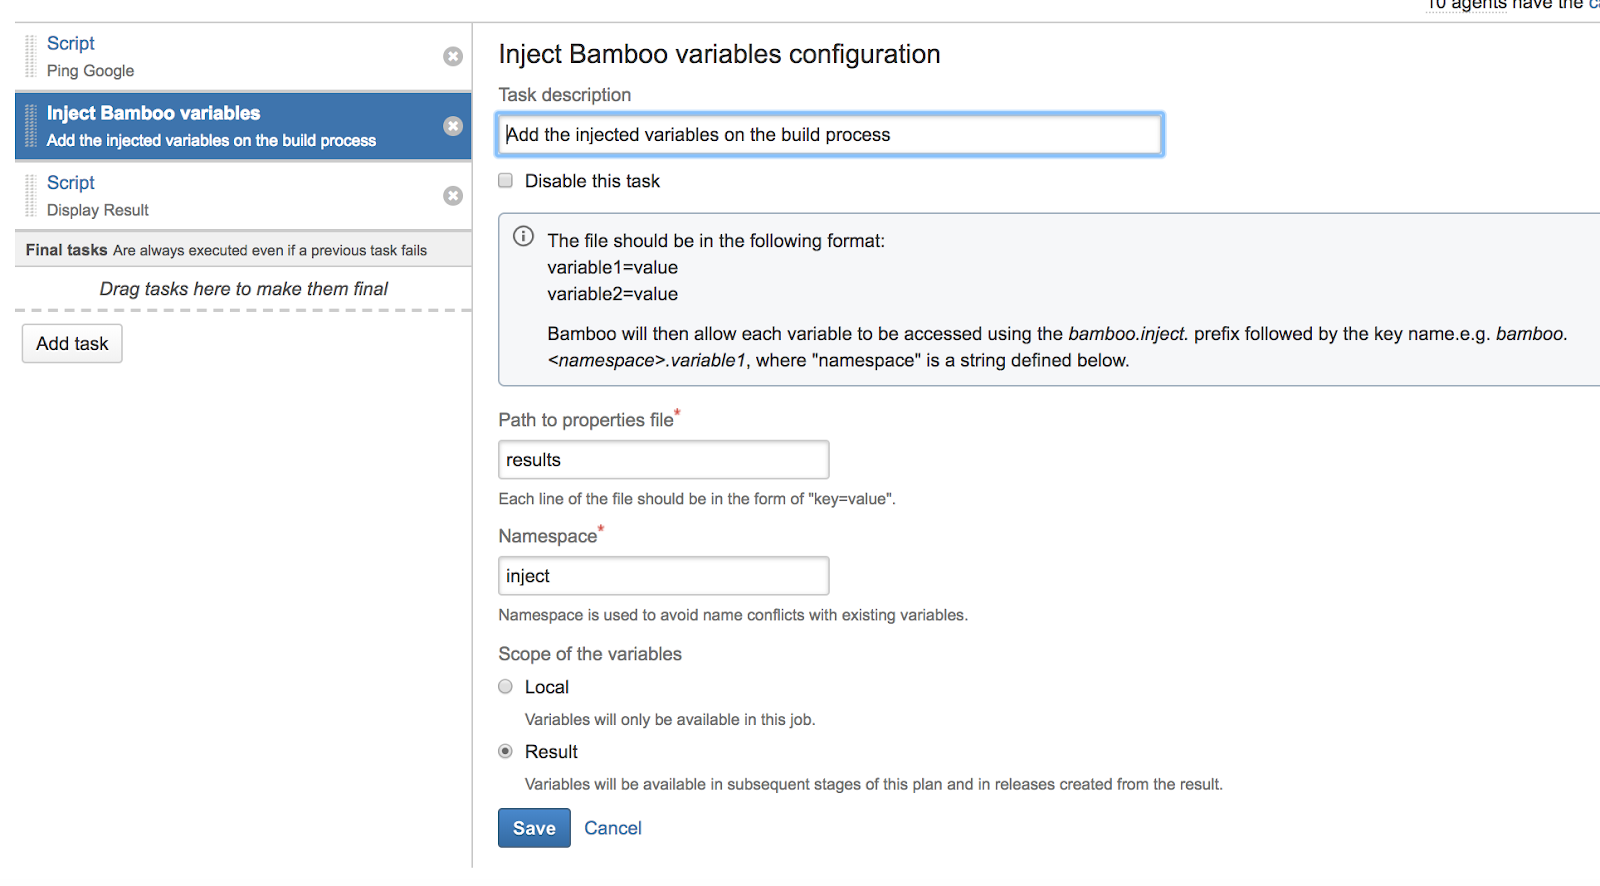Click 'Drag tasks here to make them final' area
Screen dimensions: 1600x886
click(x=243, y=289)
